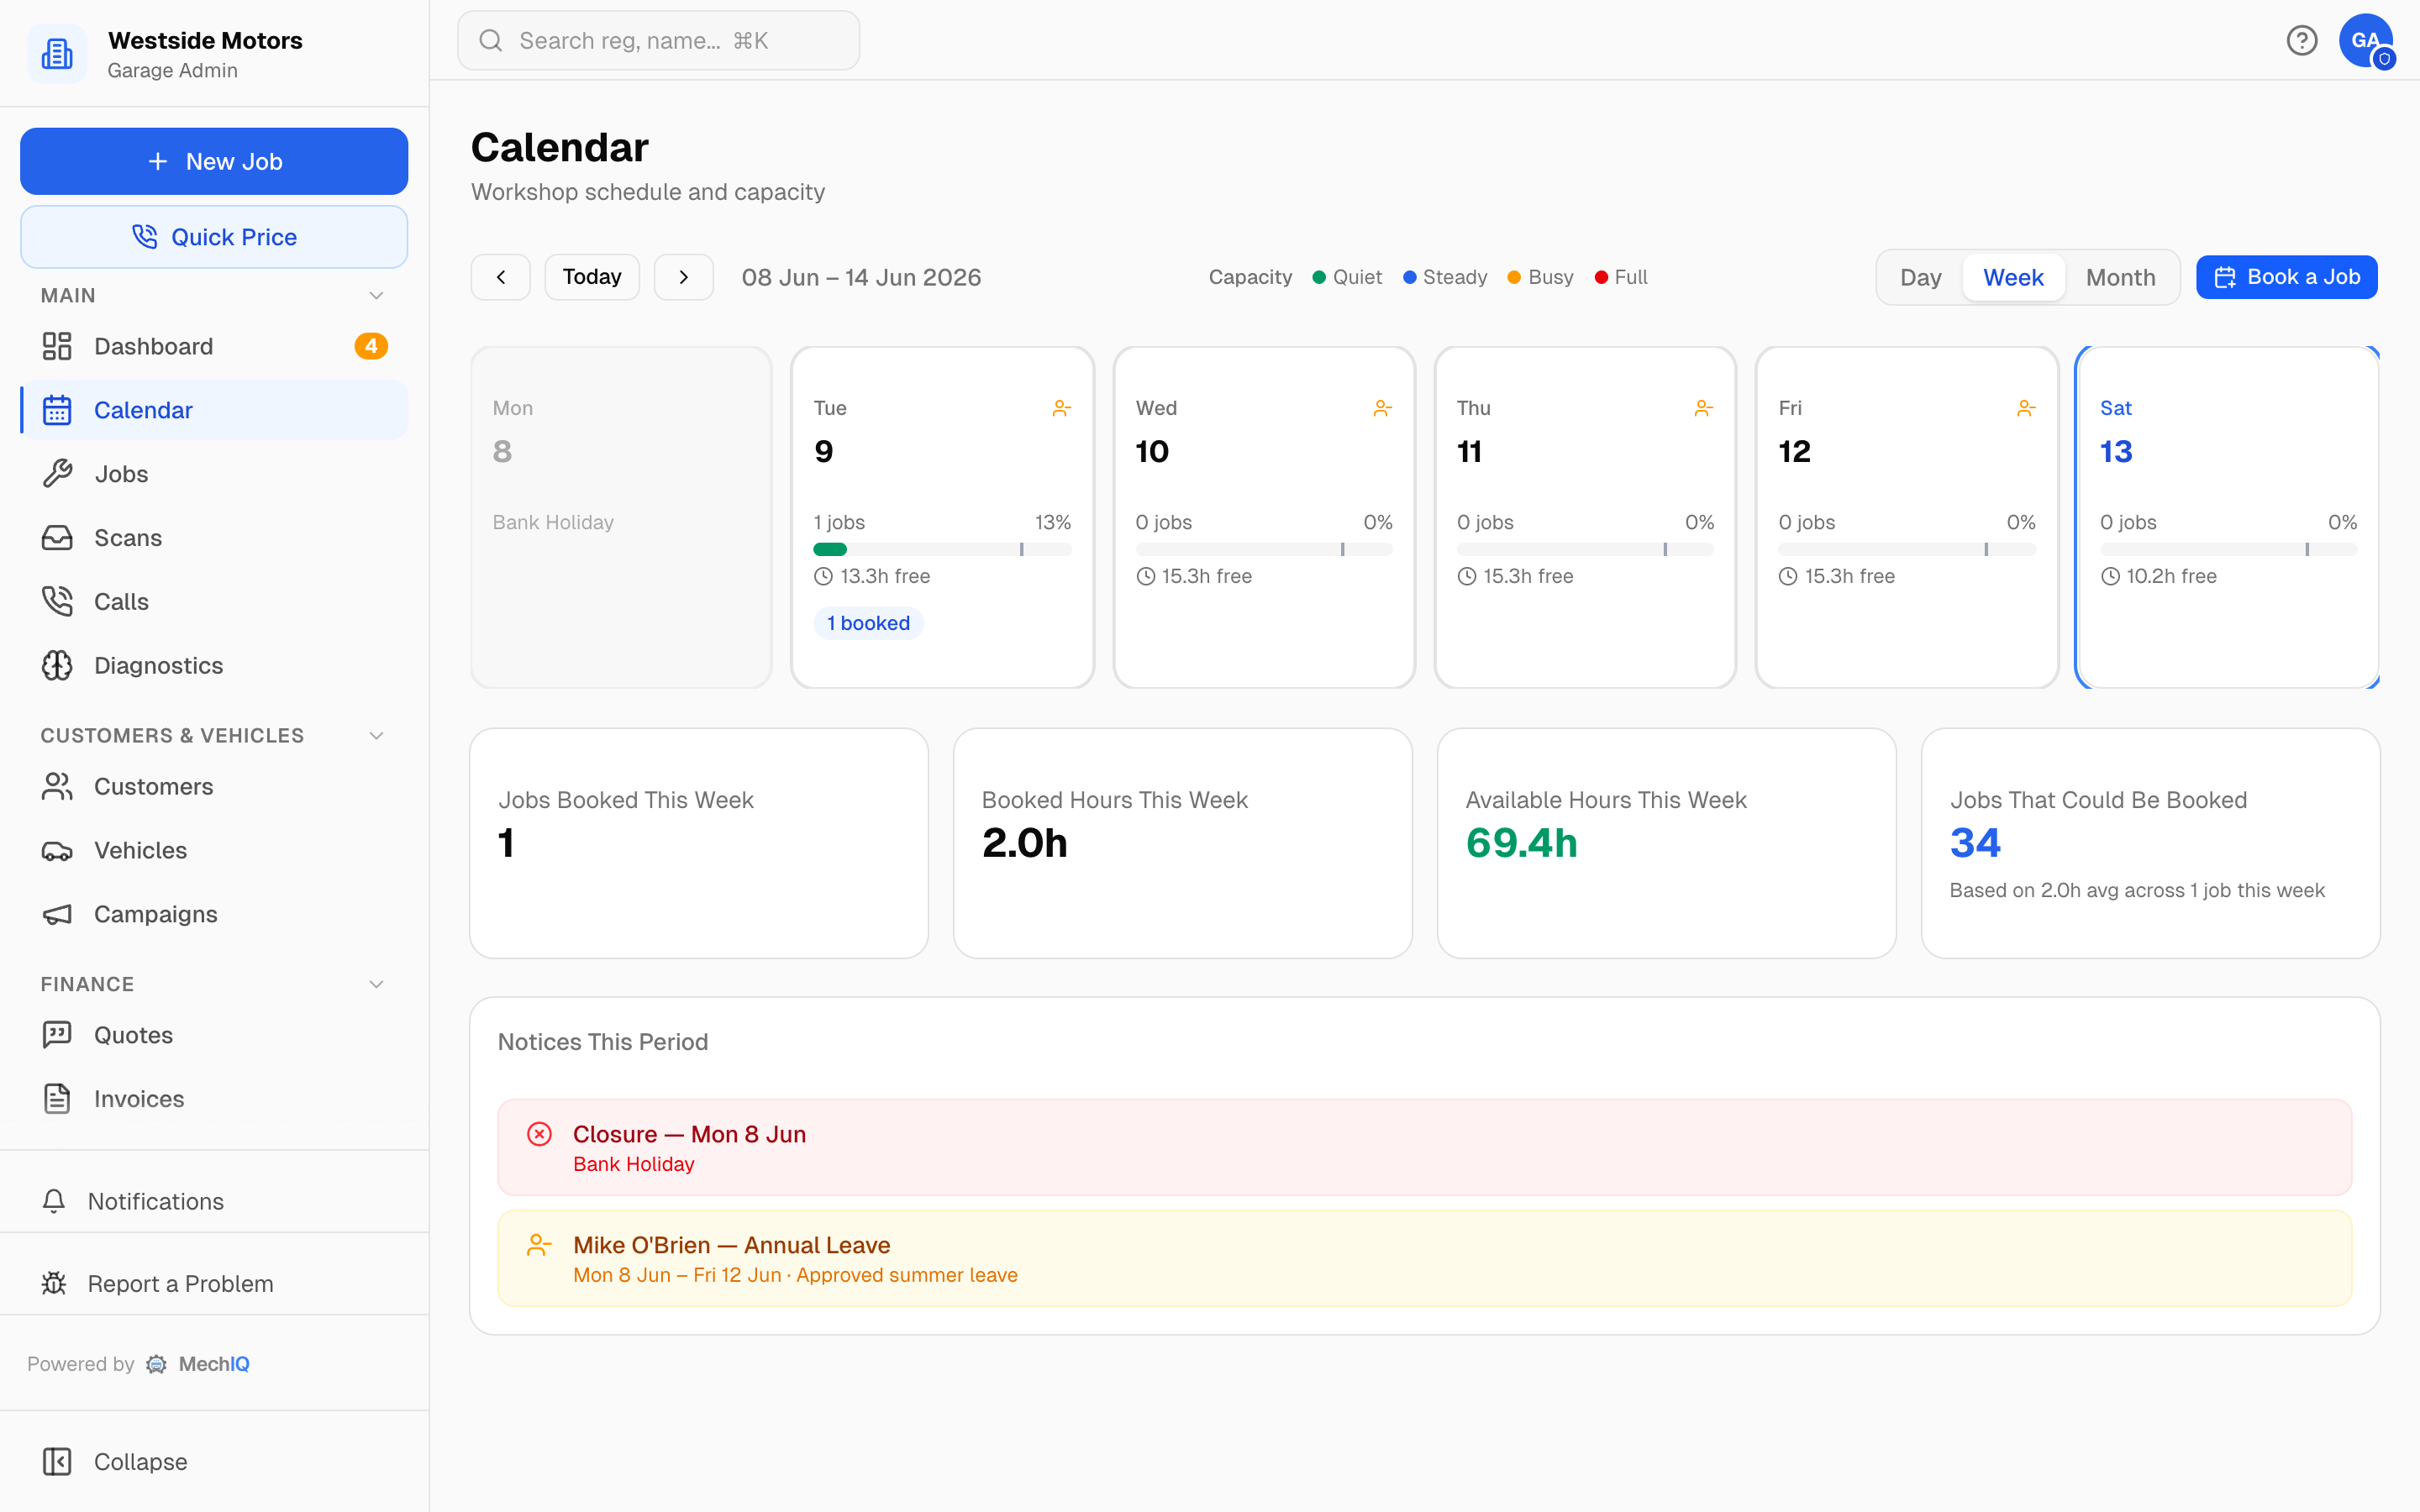The height and width of the screenshot is (1512, 2420).
Task: Click the New Job button
Action: [214, 161]
